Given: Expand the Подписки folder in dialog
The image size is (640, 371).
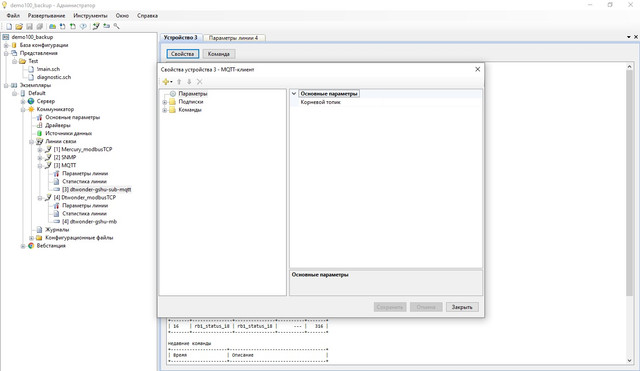Looking at the screenshot, I should tap(164, 102).
